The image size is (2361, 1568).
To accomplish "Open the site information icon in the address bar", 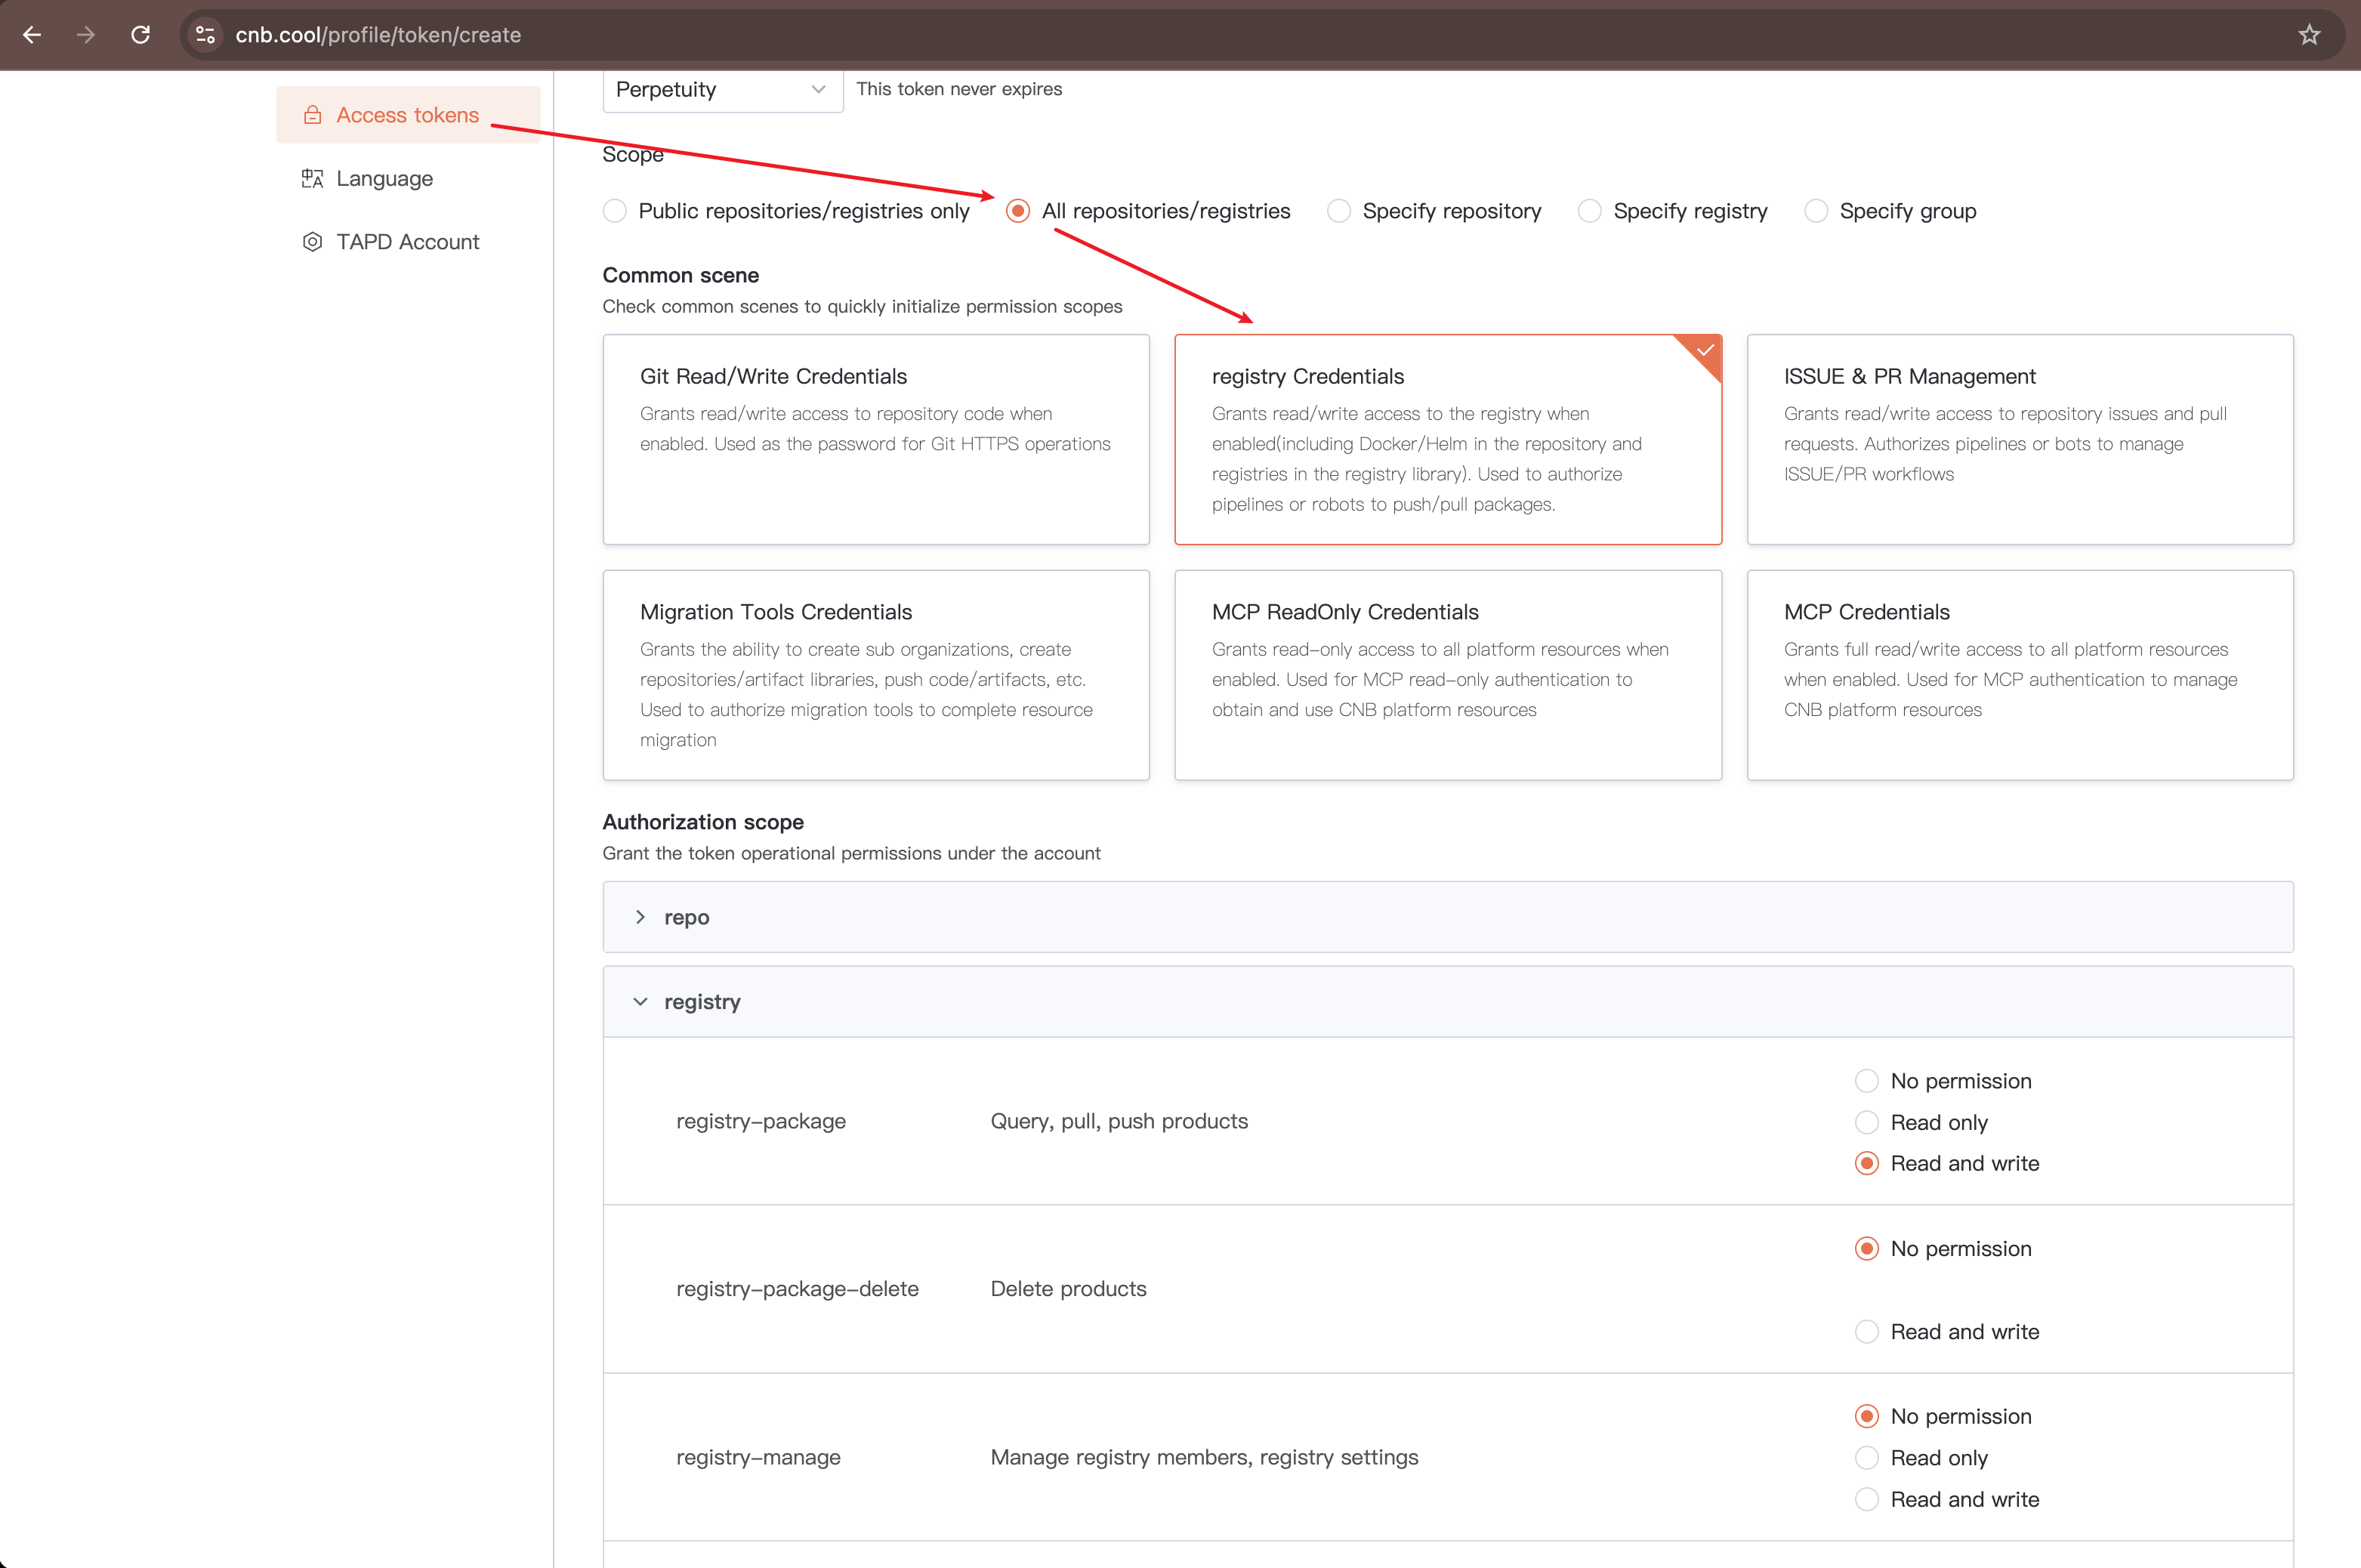I will [205, 35].
